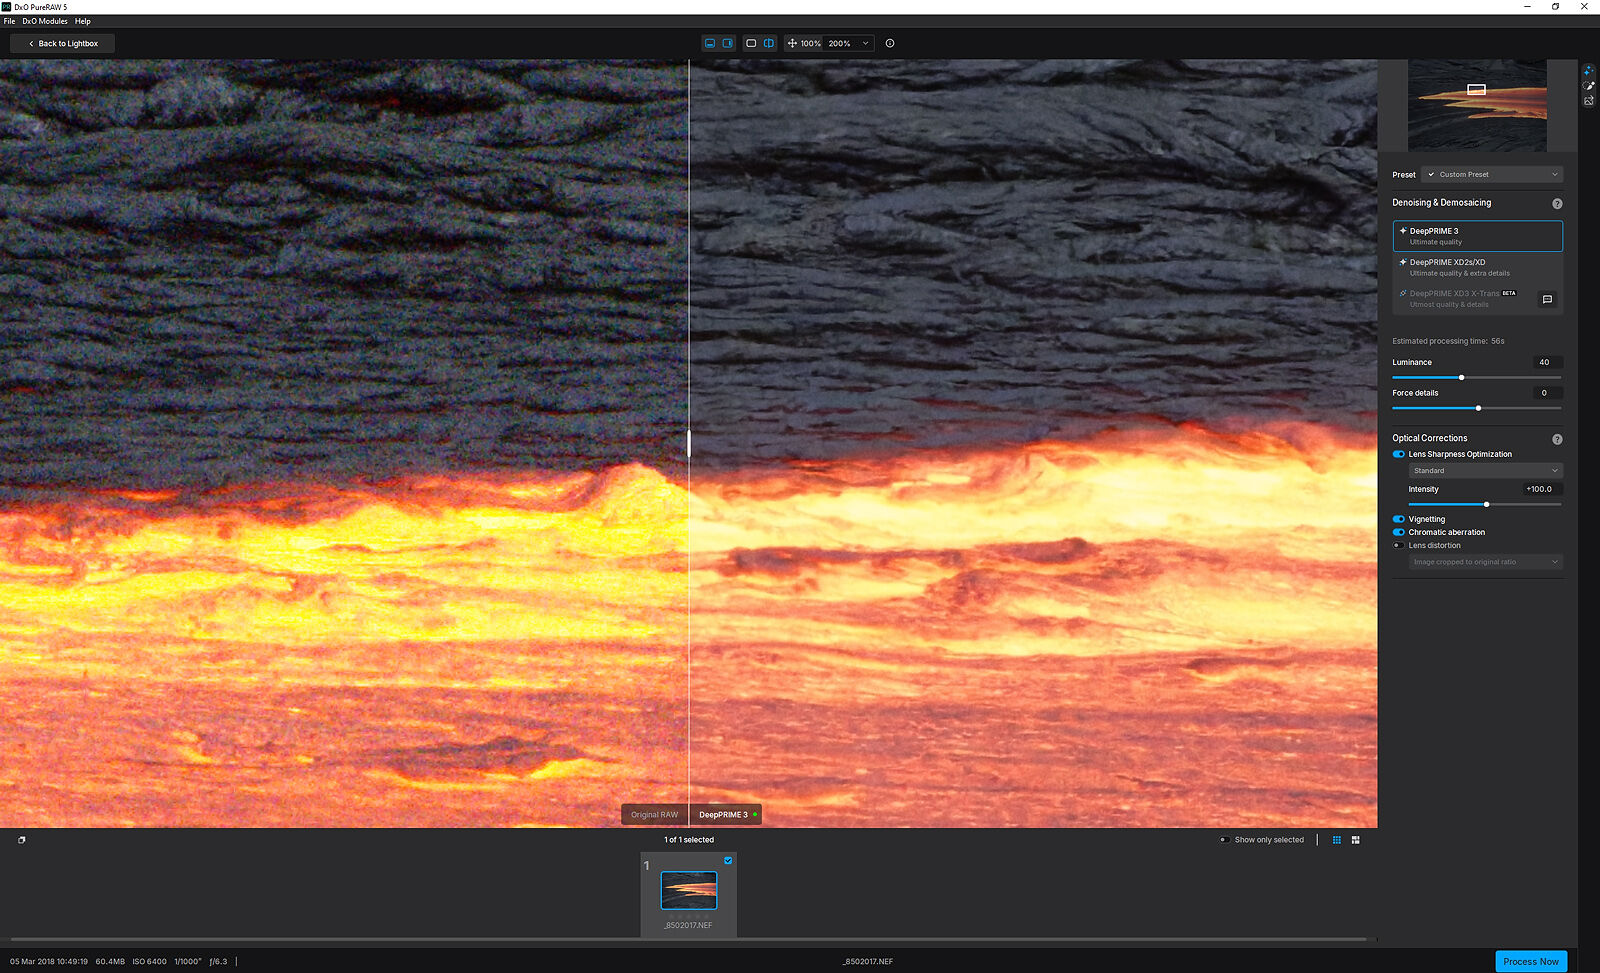Click the Force details value field
Screen dimensions: 1600x973
(x=1547, y=393)
